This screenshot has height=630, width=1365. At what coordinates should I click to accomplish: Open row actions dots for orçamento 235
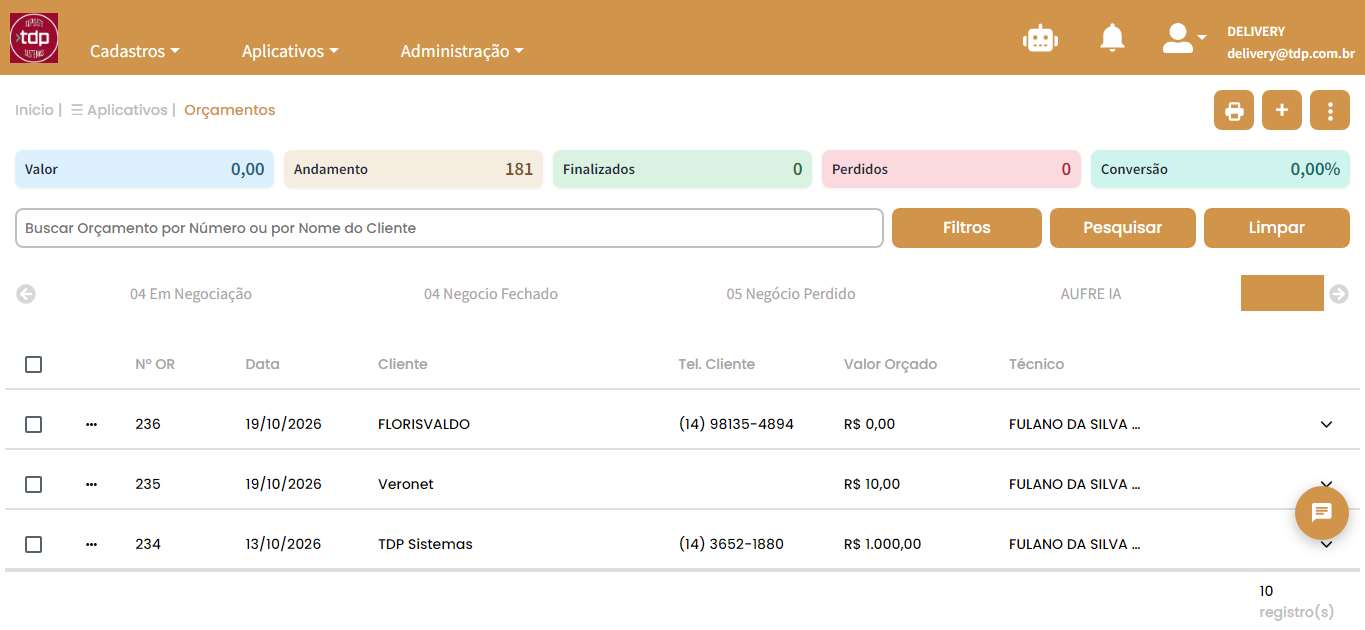coord(92,484)
